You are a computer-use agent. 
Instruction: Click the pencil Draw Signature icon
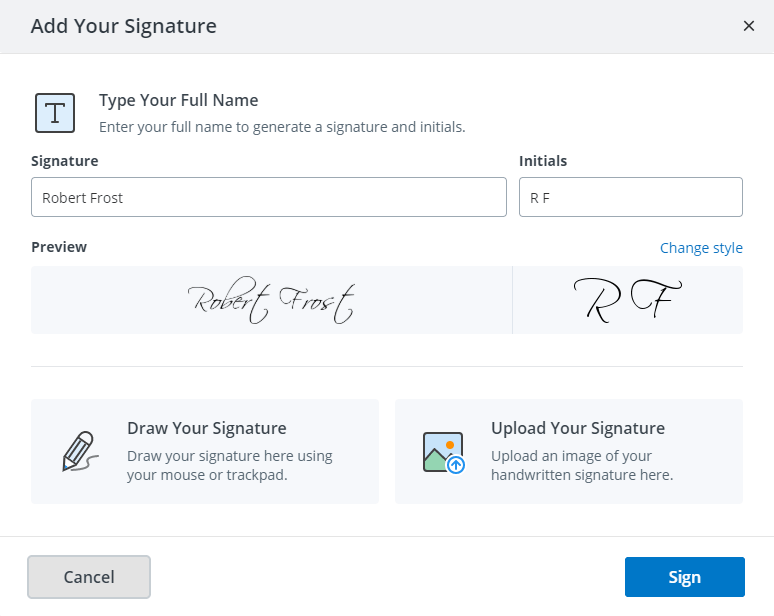click(x=79, y=452)
